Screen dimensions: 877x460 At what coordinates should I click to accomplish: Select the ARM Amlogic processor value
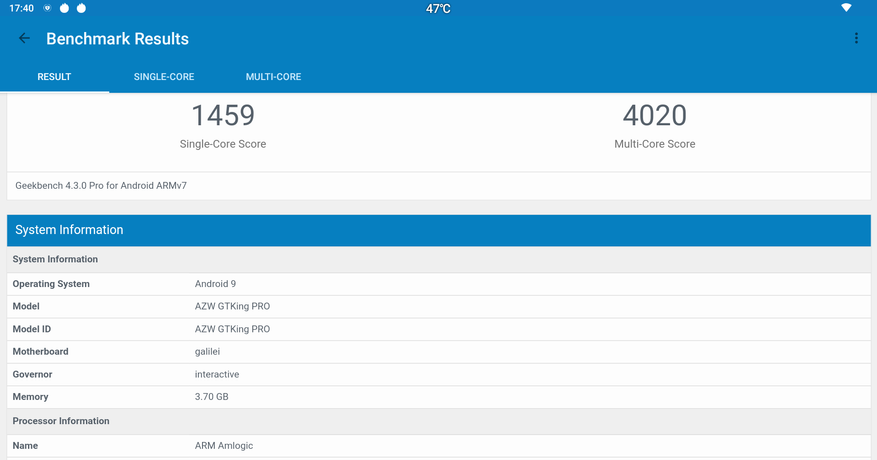[x=224, y=445]
